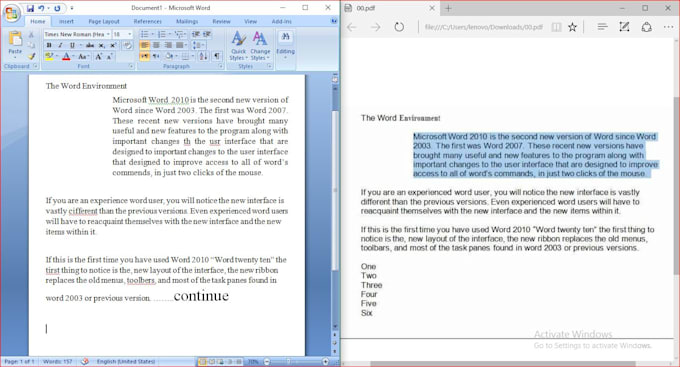
Task: Click the browser More (ellipsis) button
Action: (x=668, y=27)
